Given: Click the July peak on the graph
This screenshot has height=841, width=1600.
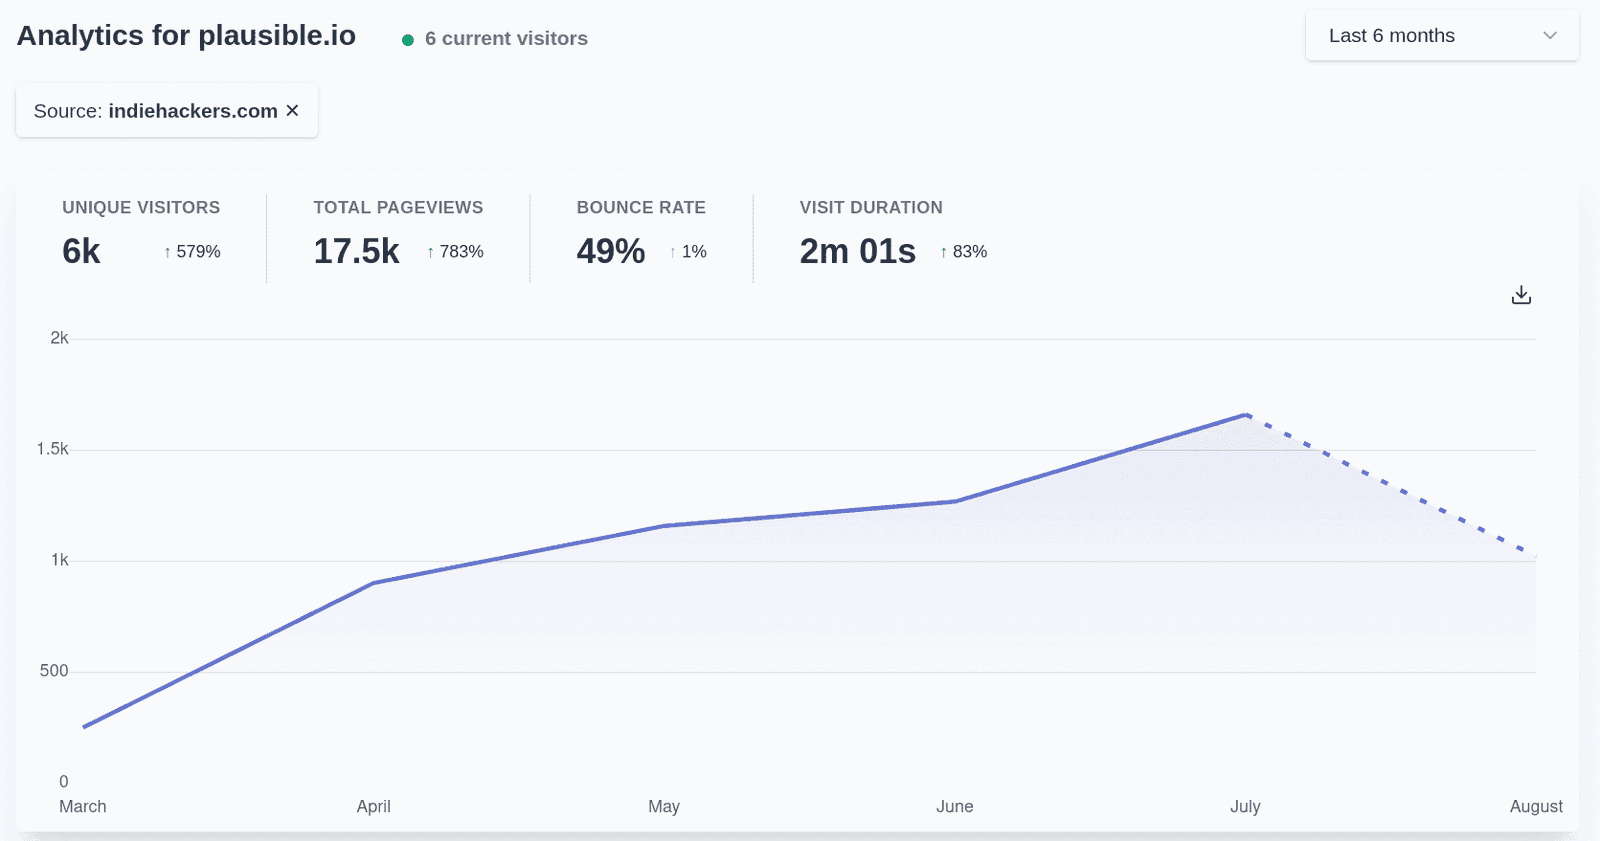Looking at the screenshot, I should [x=1245, y=415].
